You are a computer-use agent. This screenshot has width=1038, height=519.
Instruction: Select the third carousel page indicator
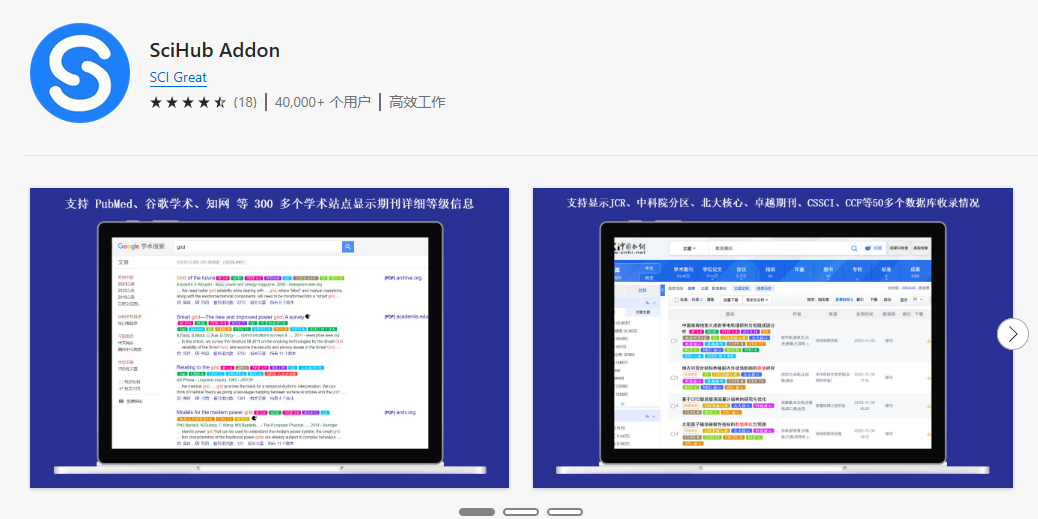point(565,512)
